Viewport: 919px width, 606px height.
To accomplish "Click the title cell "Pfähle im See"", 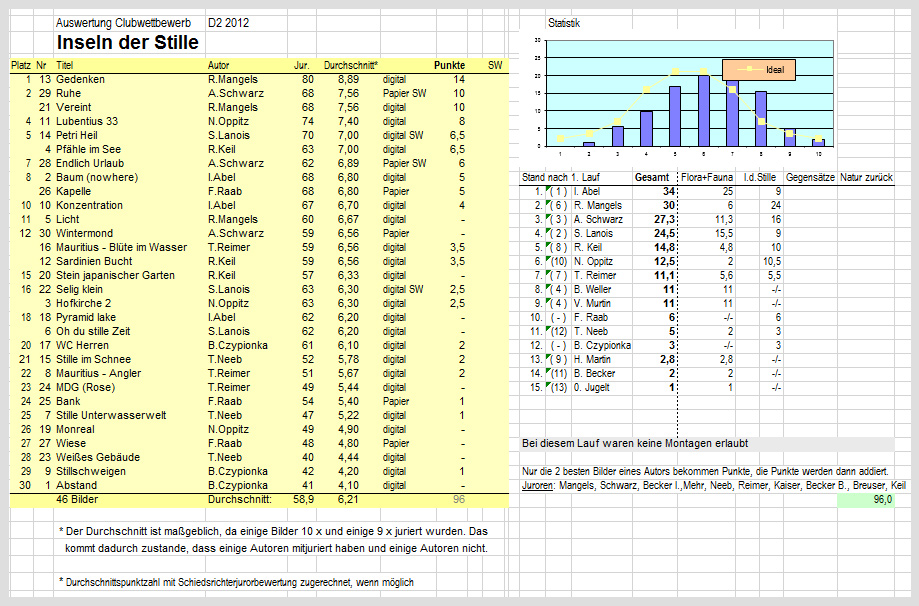I will pos(89,149).
